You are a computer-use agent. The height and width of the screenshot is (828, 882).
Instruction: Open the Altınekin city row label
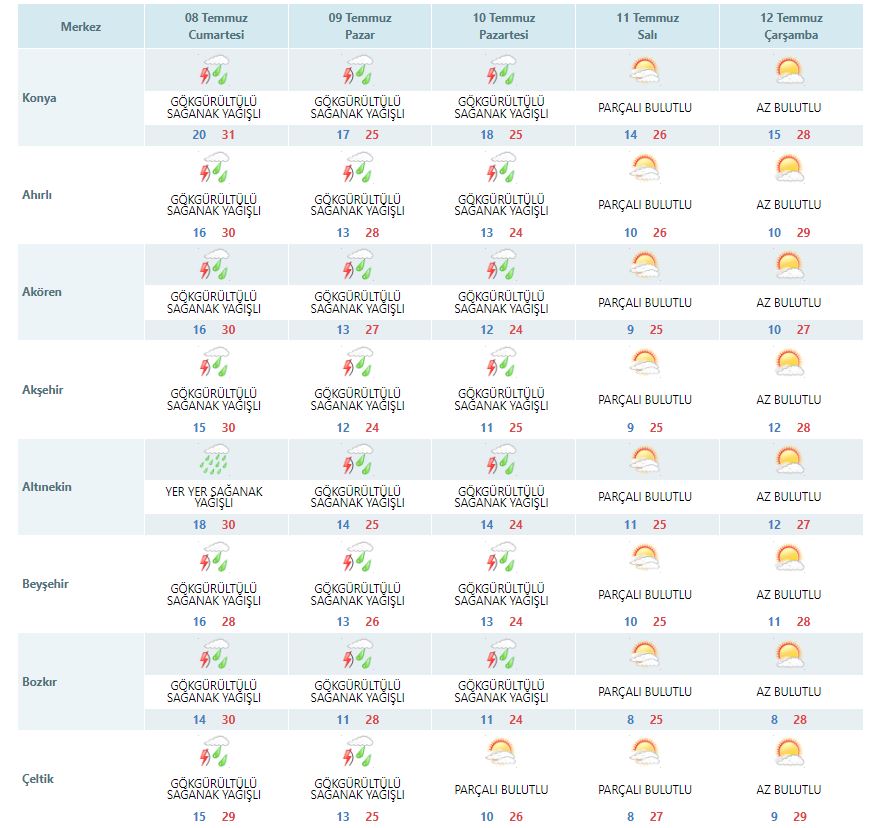coord(47,487)
